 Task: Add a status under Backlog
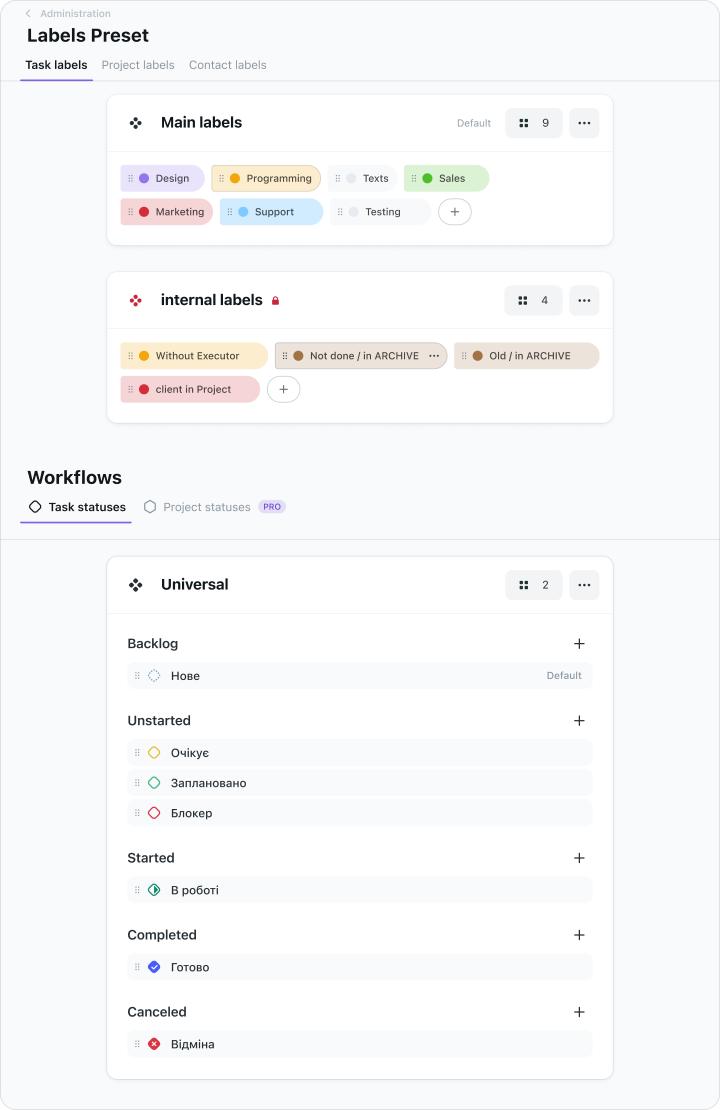point(579,643)
